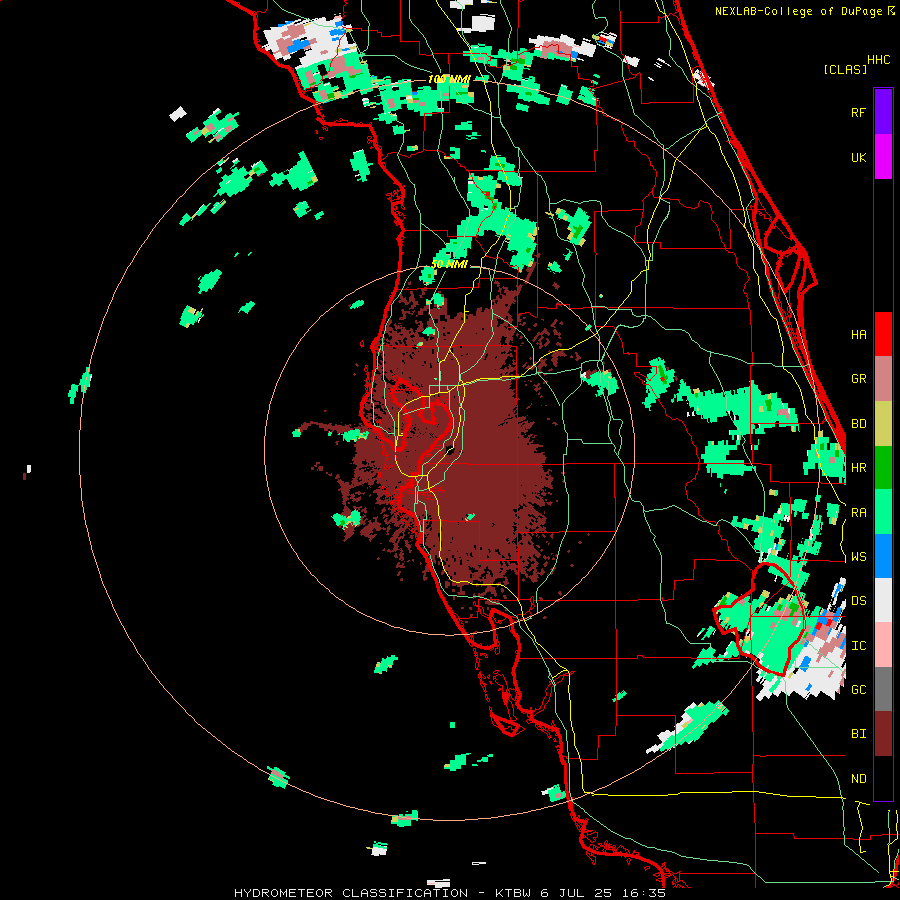The image size is (900, 900).
Task: Click the 'NEXLAB-College of DuPage' credit text
Action: click(x=798, y=11)
